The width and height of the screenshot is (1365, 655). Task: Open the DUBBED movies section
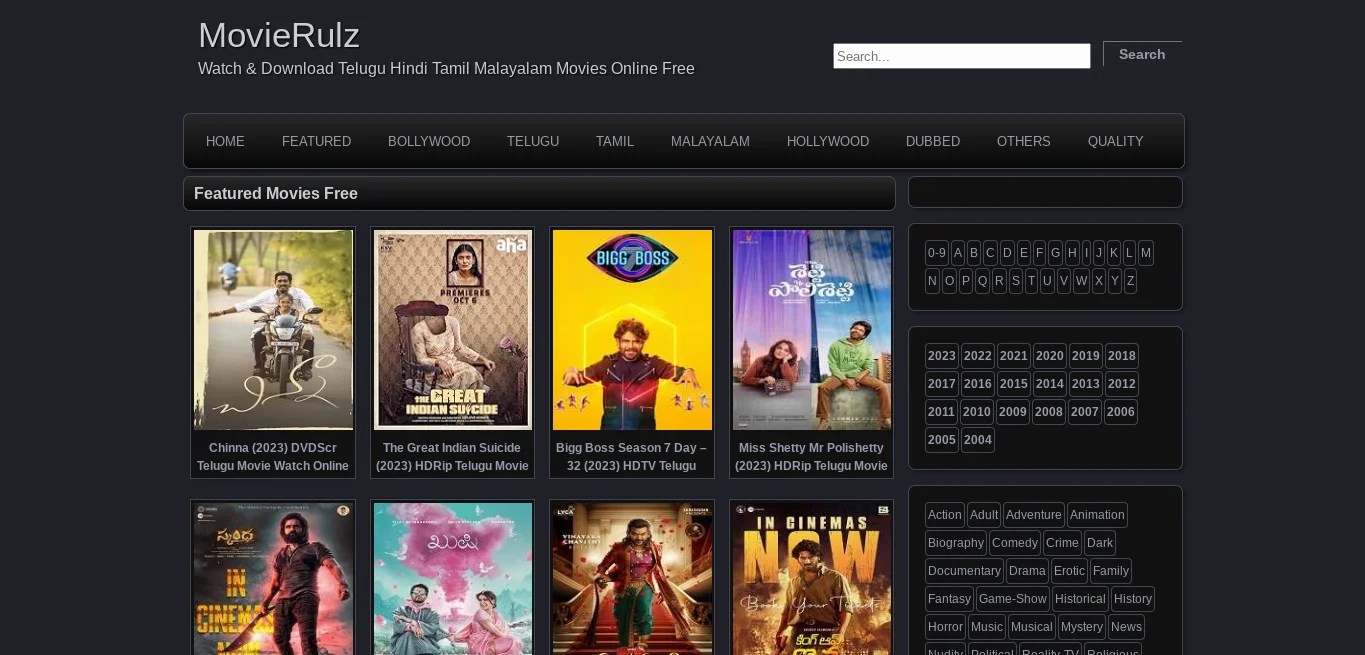click(932, 141)
